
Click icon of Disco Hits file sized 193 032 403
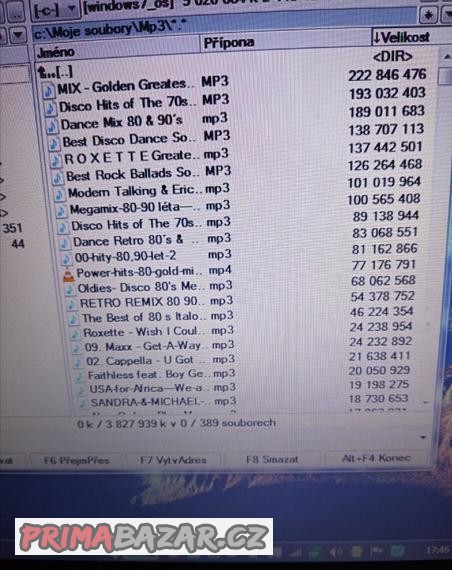tap(51, 108)
